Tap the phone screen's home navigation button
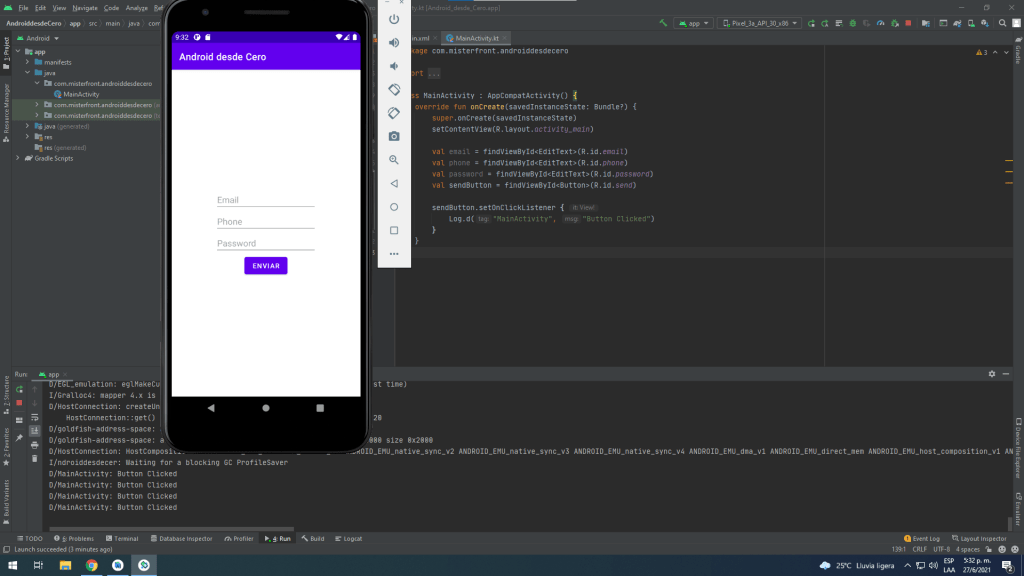This screenshot has width=1024, height=576. pyautogui.click(x=266, y=408)
